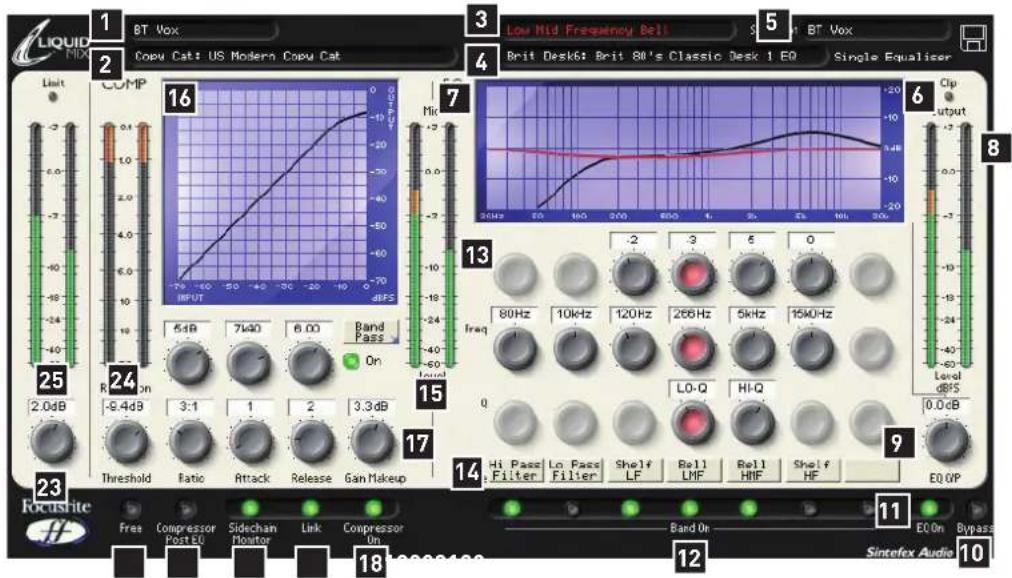Select the Shelf HF band button
This screenshot has width=1012, height=578.
(812, 470)
